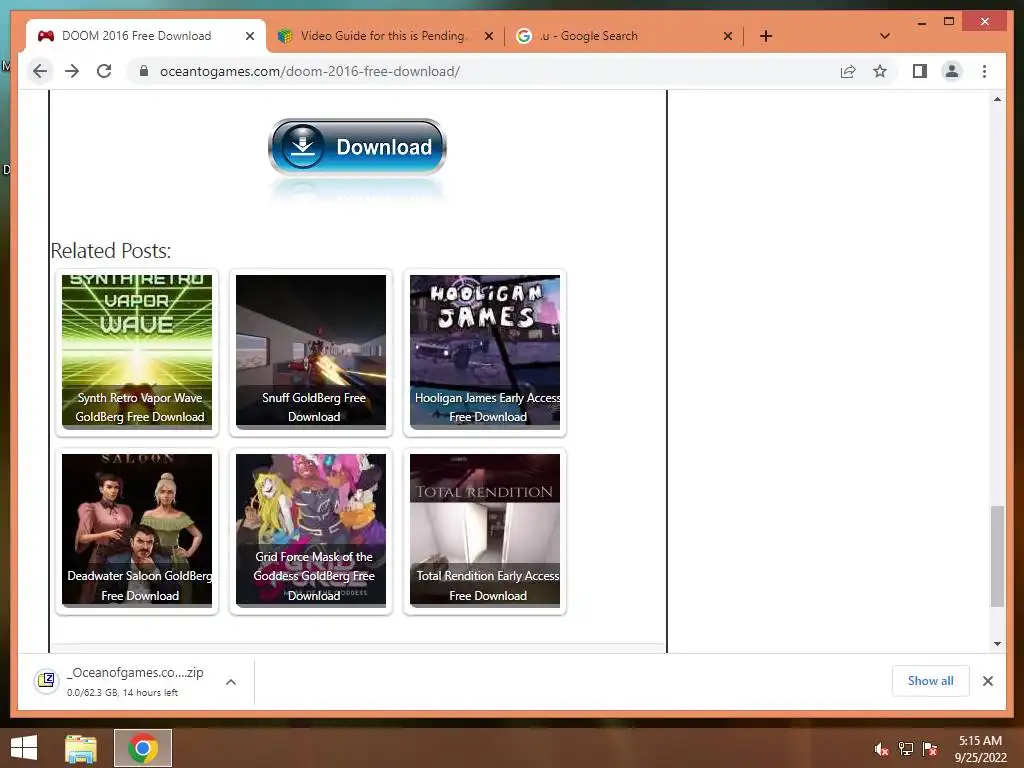Open the Windows Start menu
This screenshot has width=1024, height=768.
(24, 748)
